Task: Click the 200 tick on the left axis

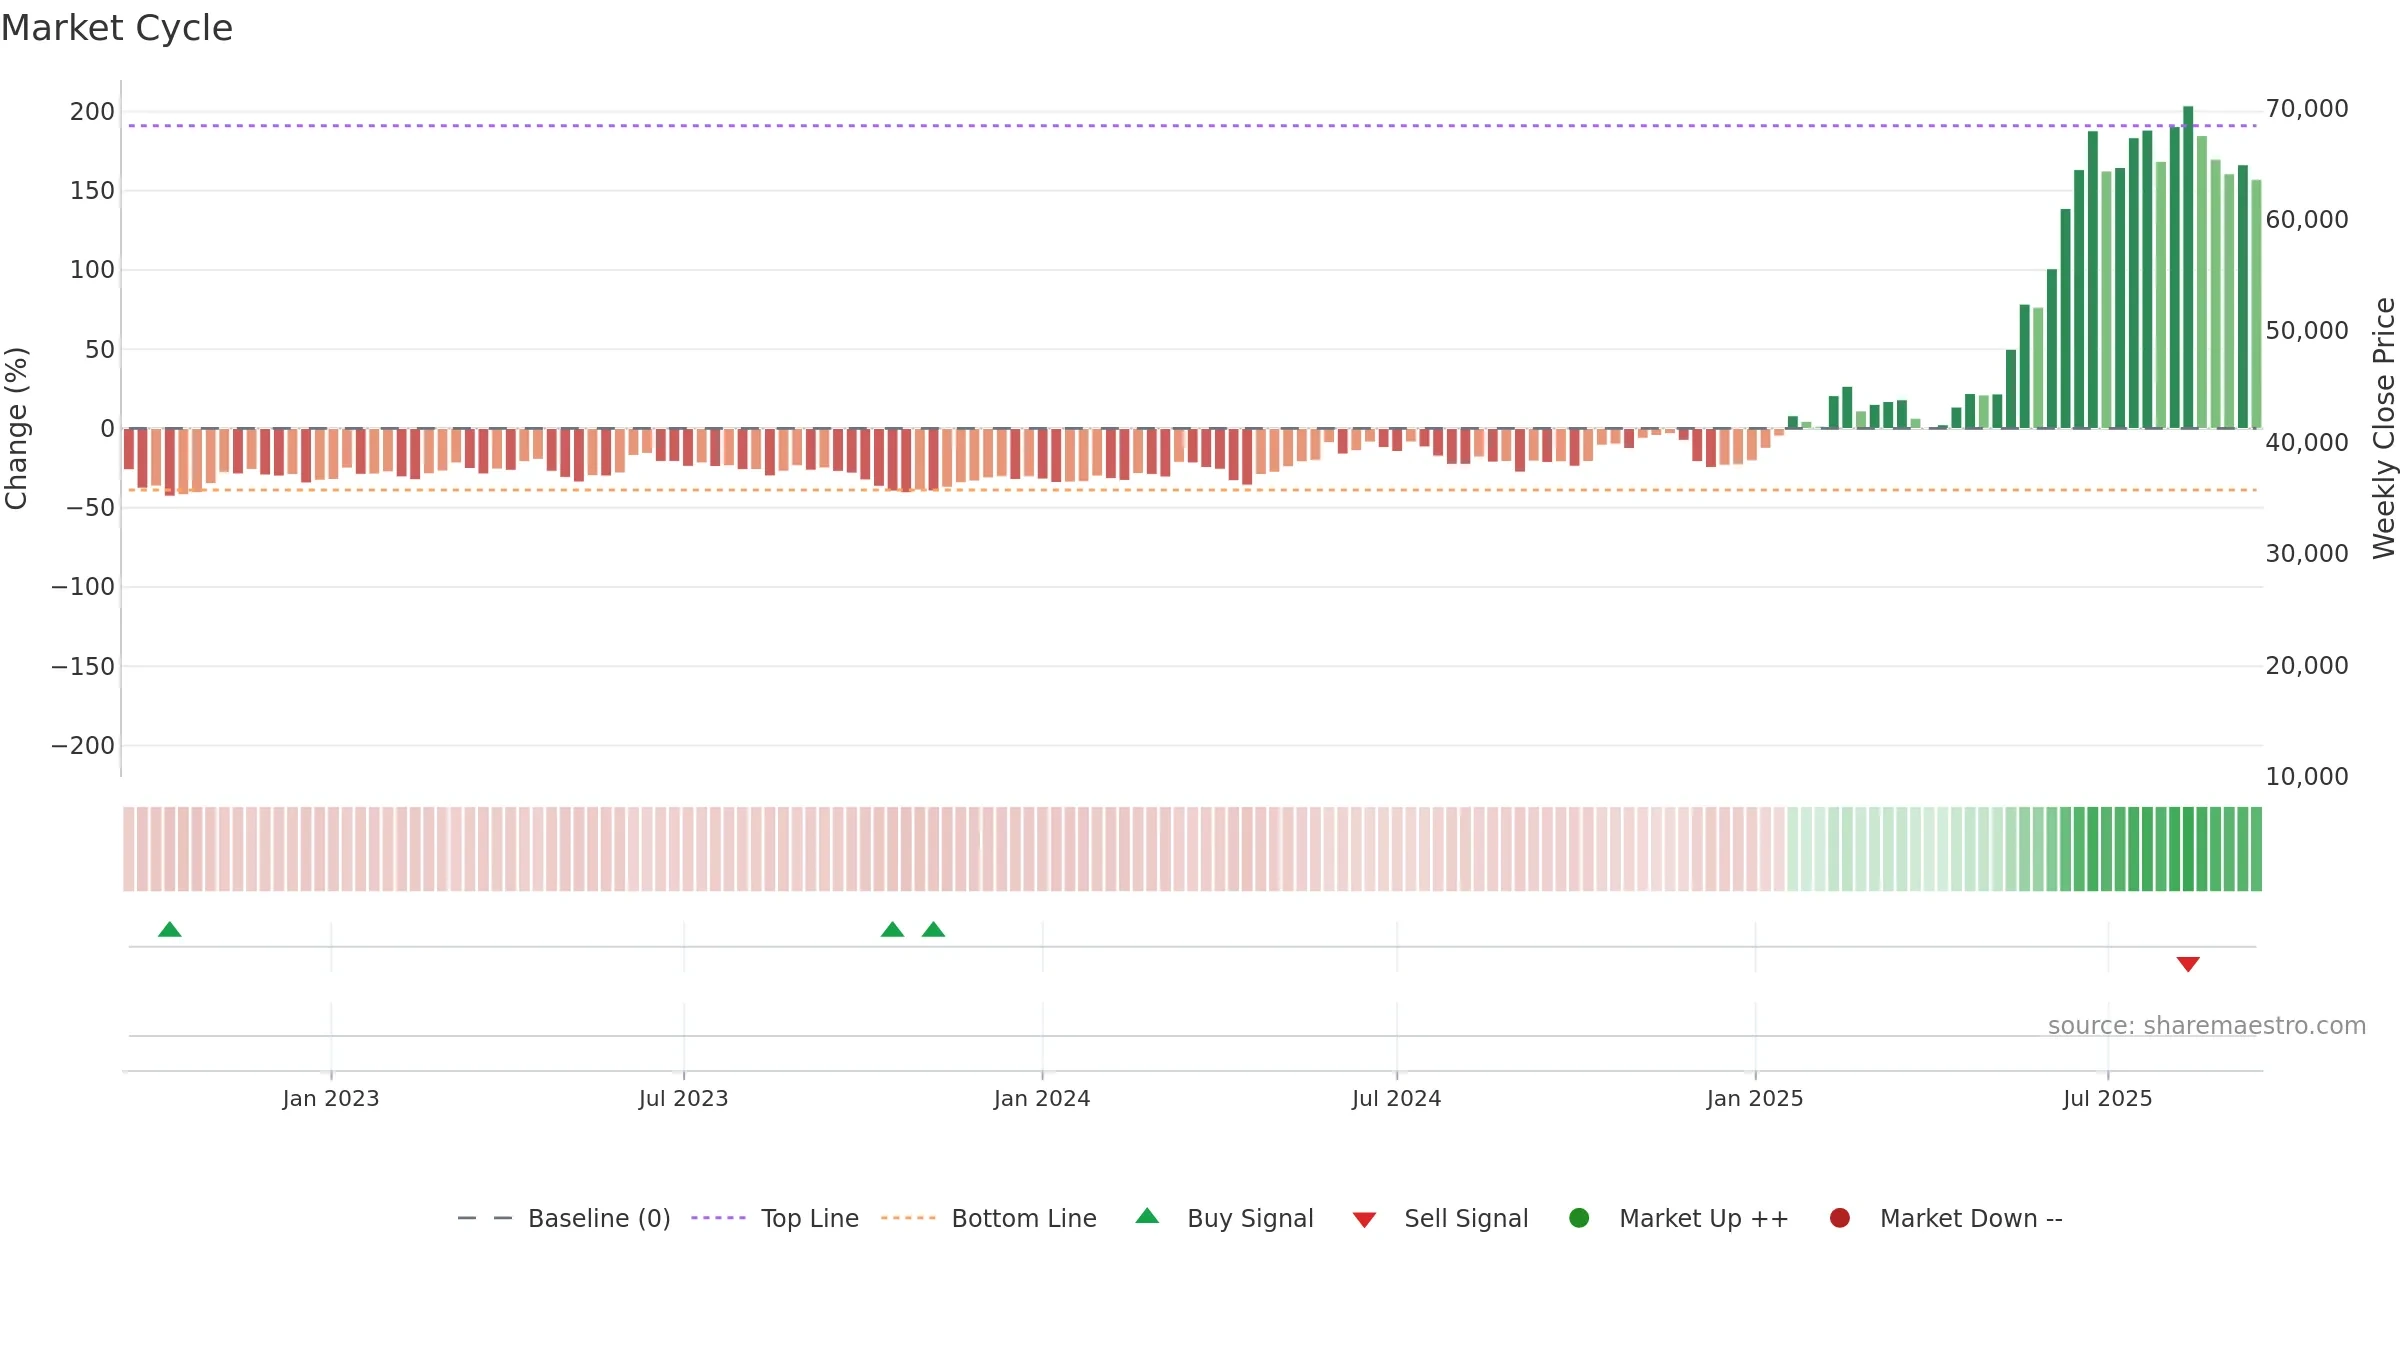Action: click(x=92, y=112)
